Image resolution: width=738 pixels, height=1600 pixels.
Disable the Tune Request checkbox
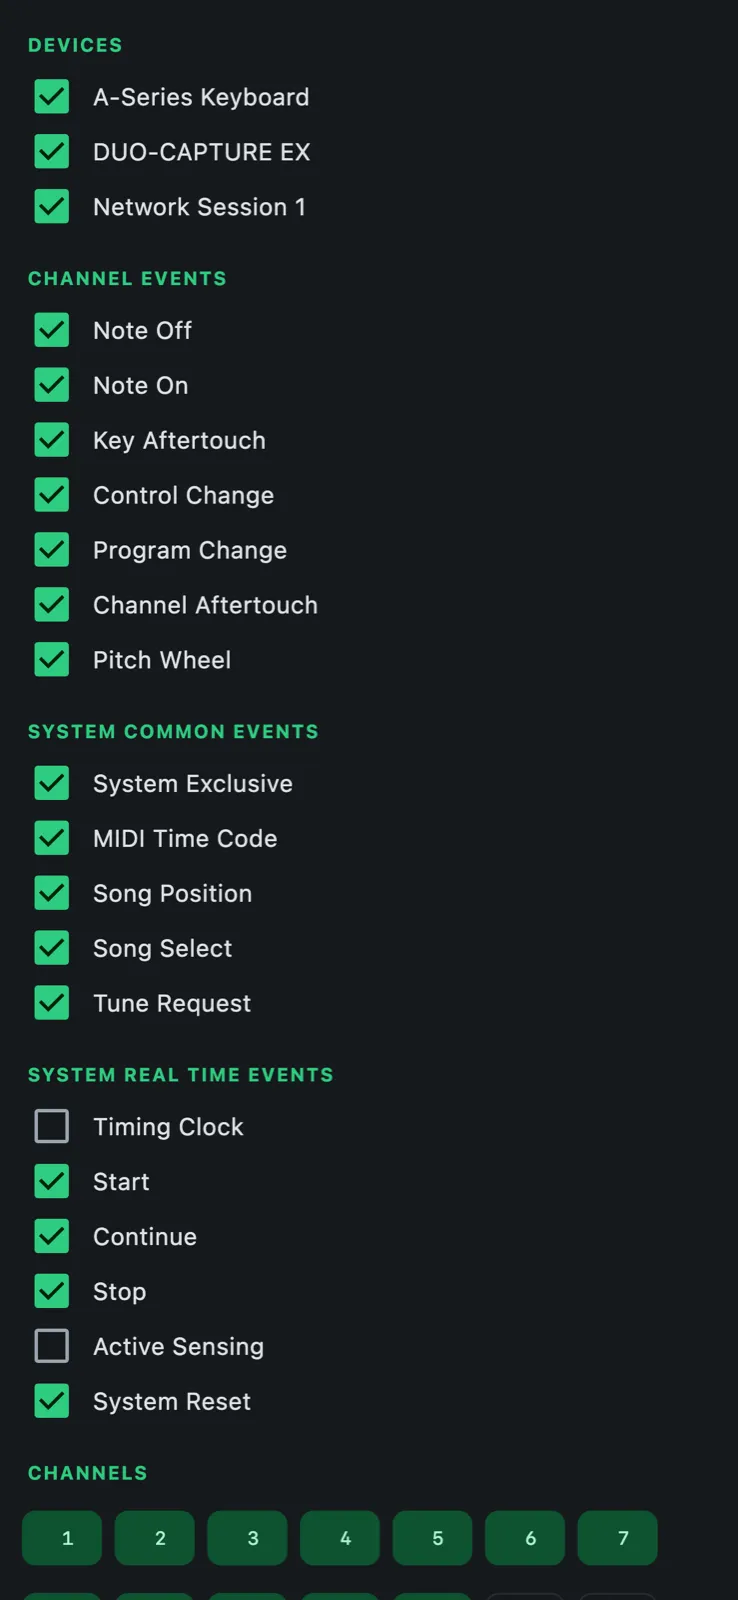click(x=52, y=1003)
